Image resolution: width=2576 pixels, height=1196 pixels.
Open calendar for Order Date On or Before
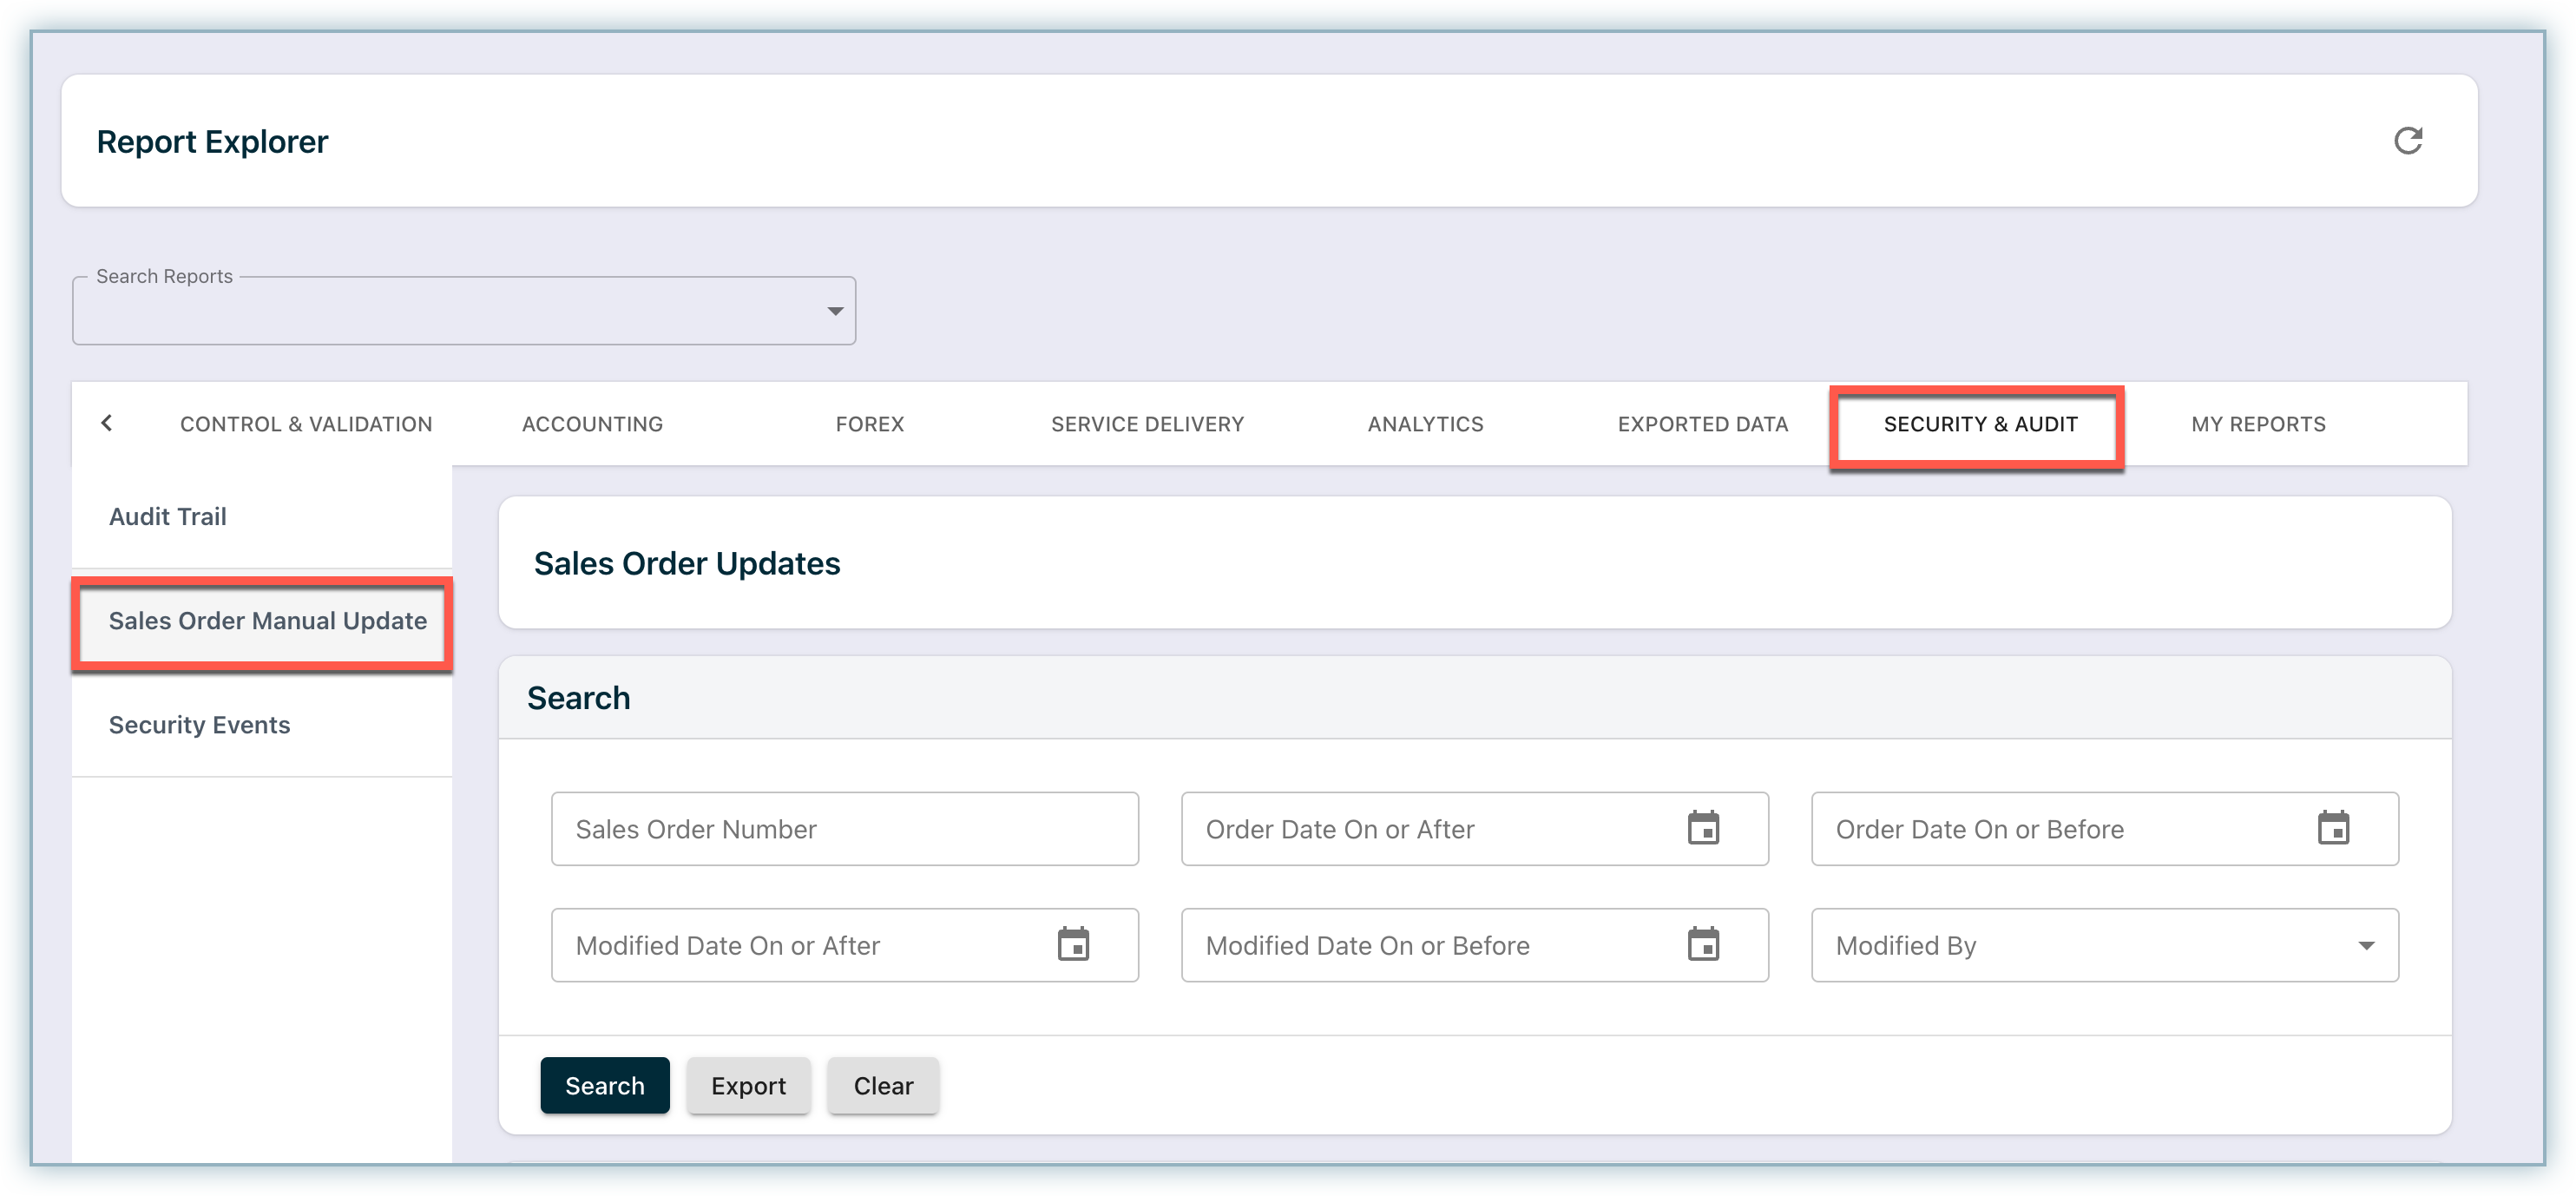pyautogui.click(x=2333, y=828)
